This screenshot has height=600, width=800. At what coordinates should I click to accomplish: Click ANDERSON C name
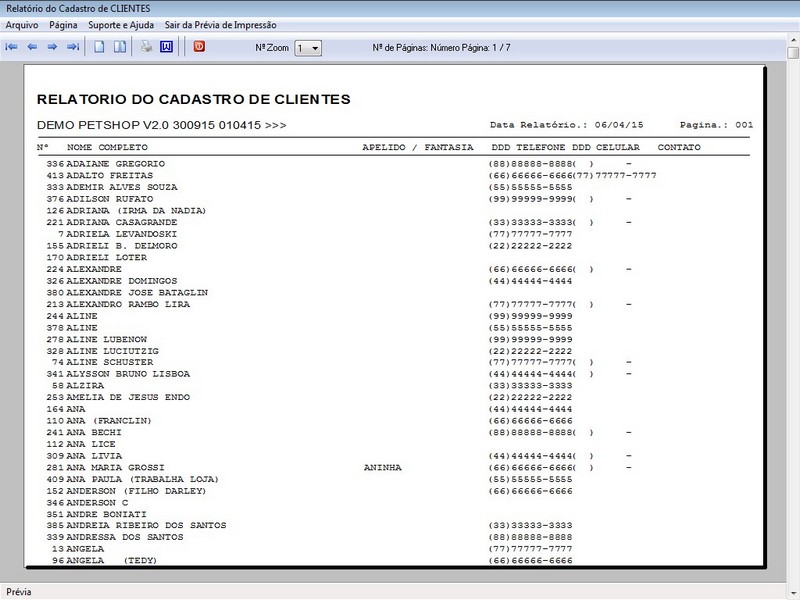pos(97,503)
